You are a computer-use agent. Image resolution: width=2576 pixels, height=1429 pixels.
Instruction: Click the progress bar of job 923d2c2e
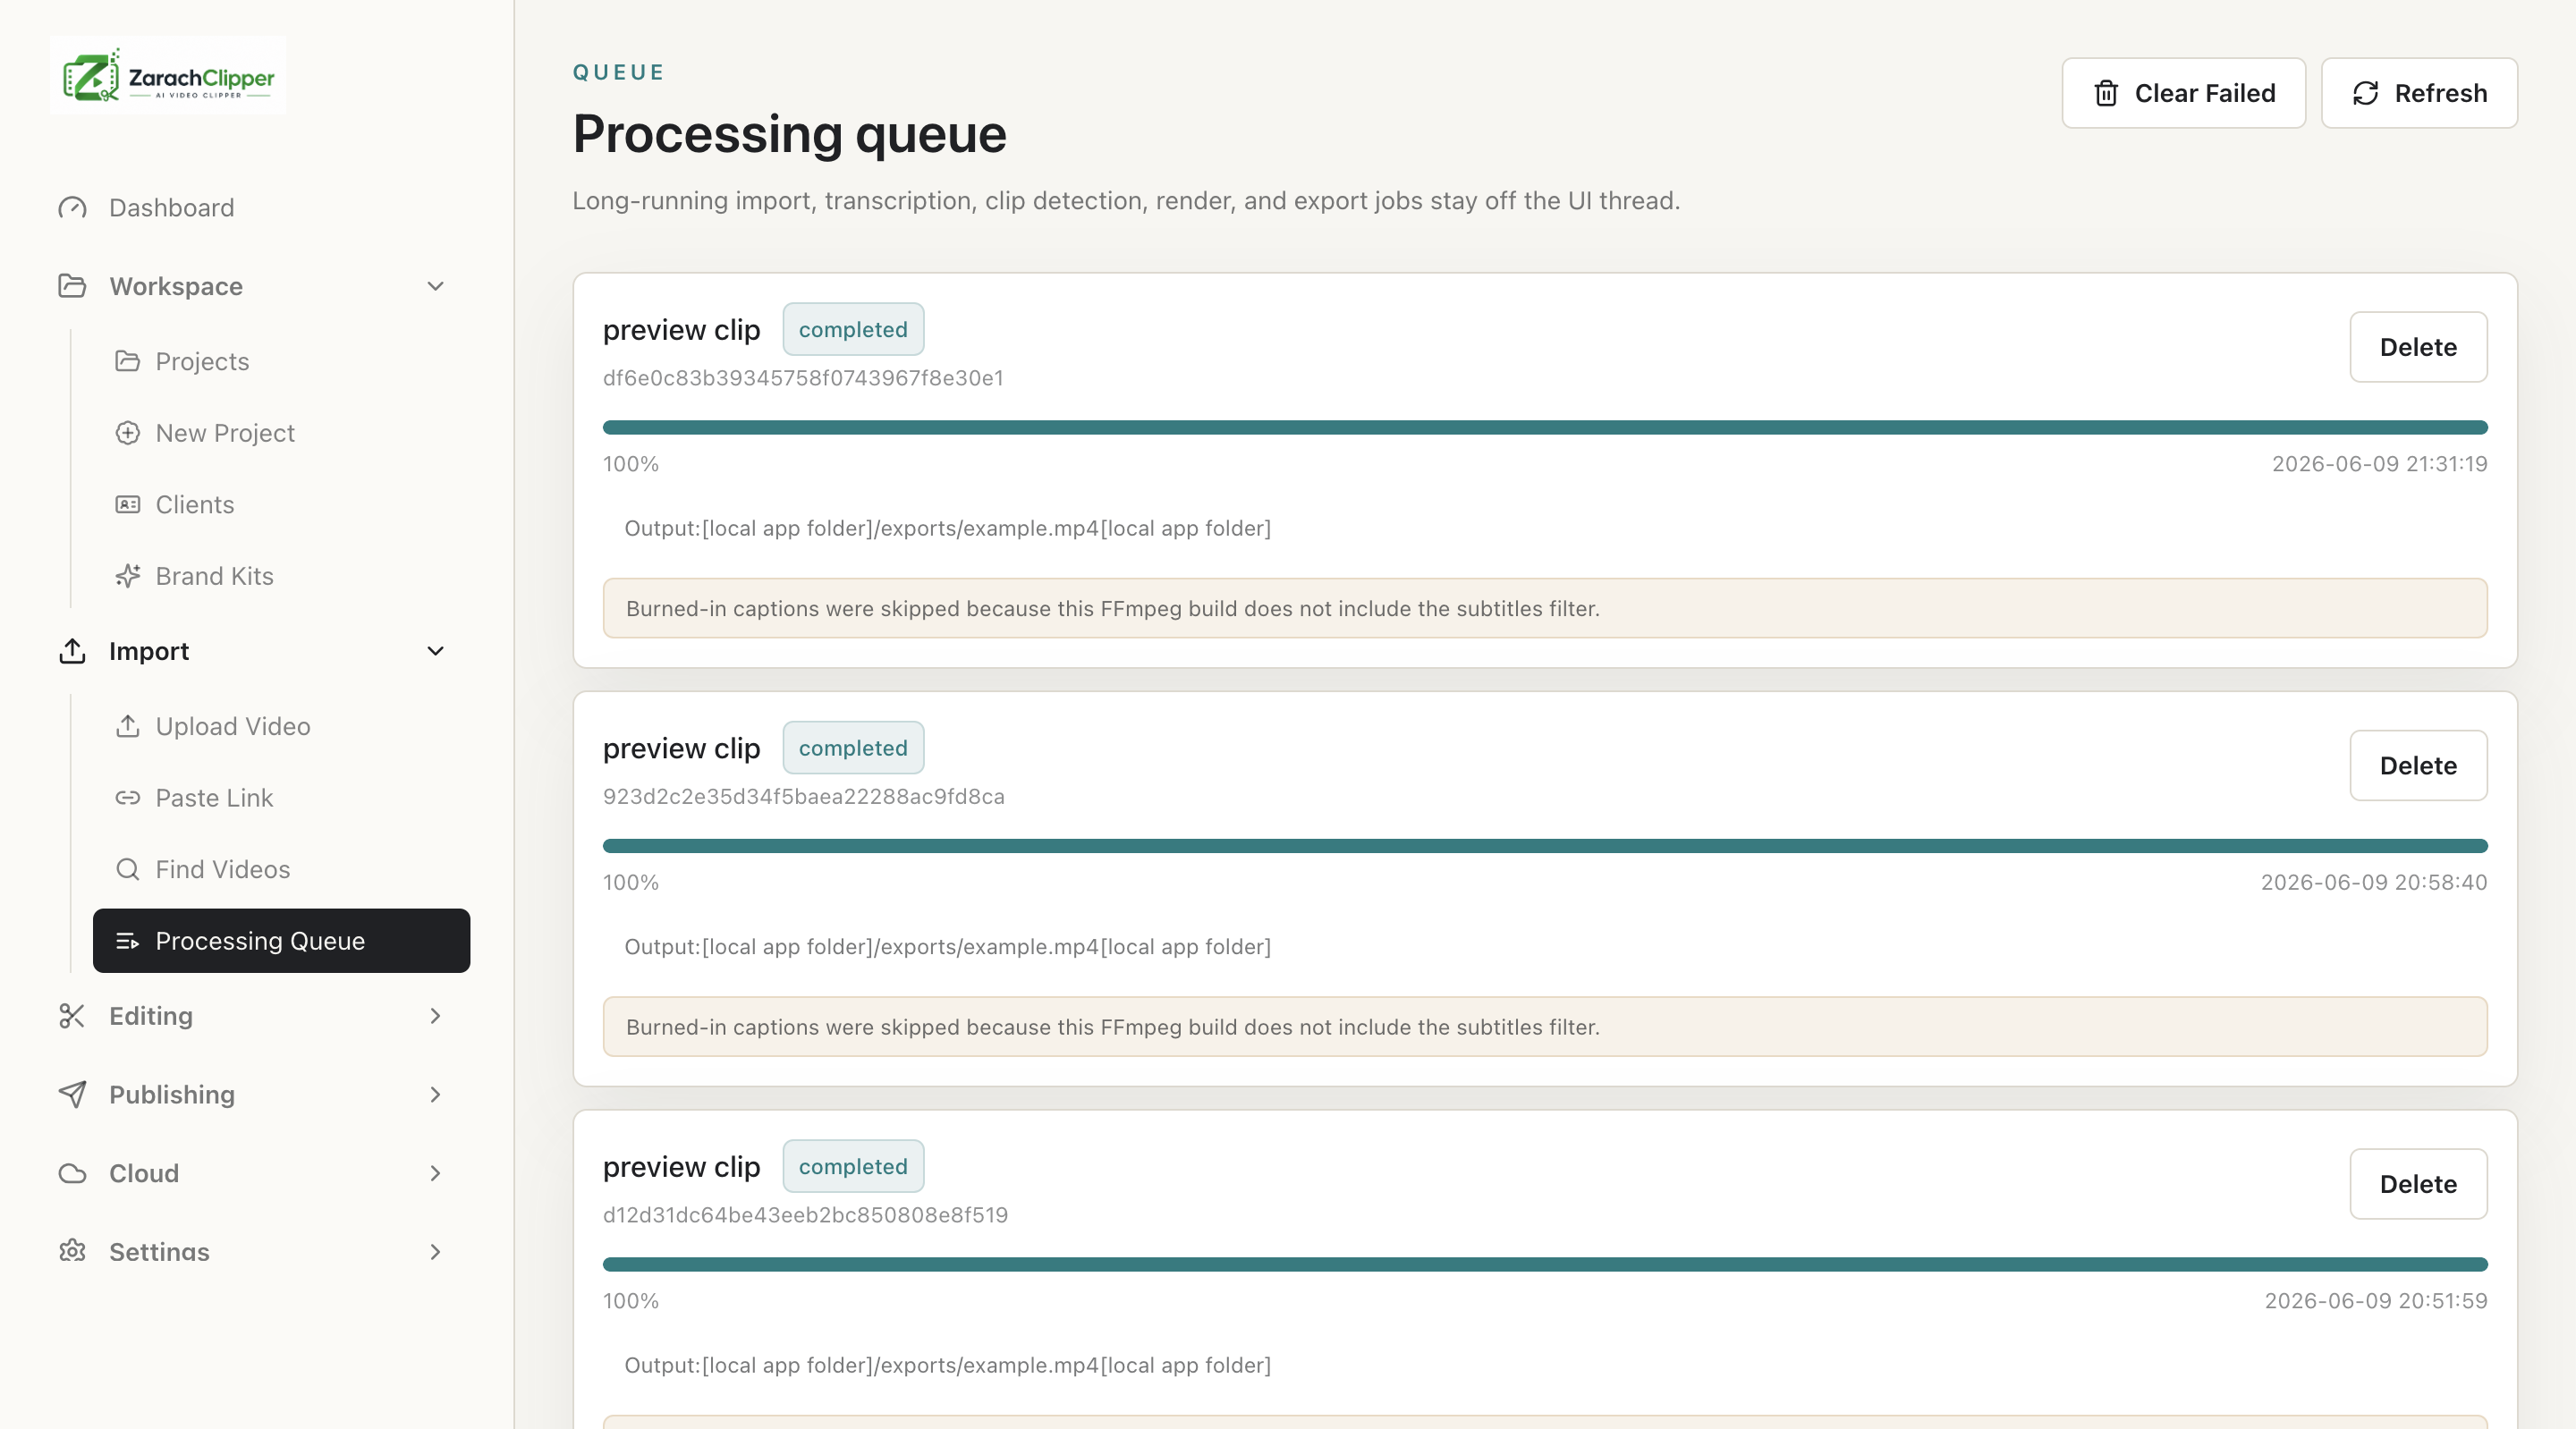point(1545,846)
